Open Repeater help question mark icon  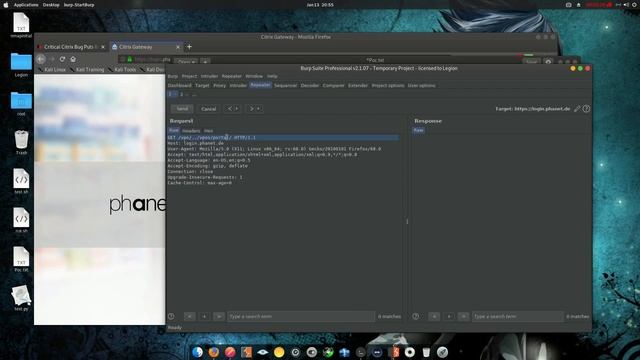click(x=586, y=109)
